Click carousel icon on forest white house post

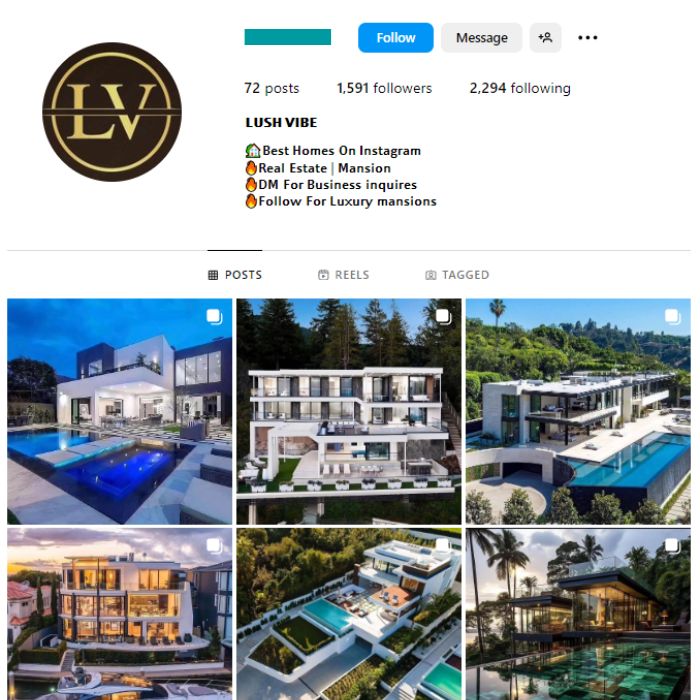pyautogui.click(x=443, y=317)
